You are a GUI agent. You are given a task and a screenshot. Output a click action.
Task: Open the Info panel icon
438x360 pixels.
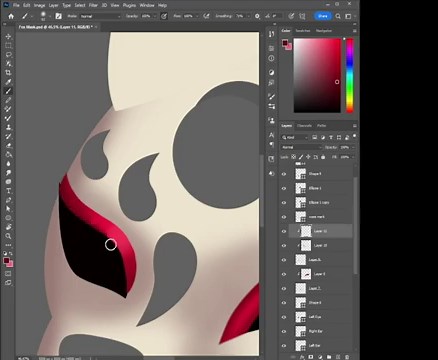click(271, 58)
